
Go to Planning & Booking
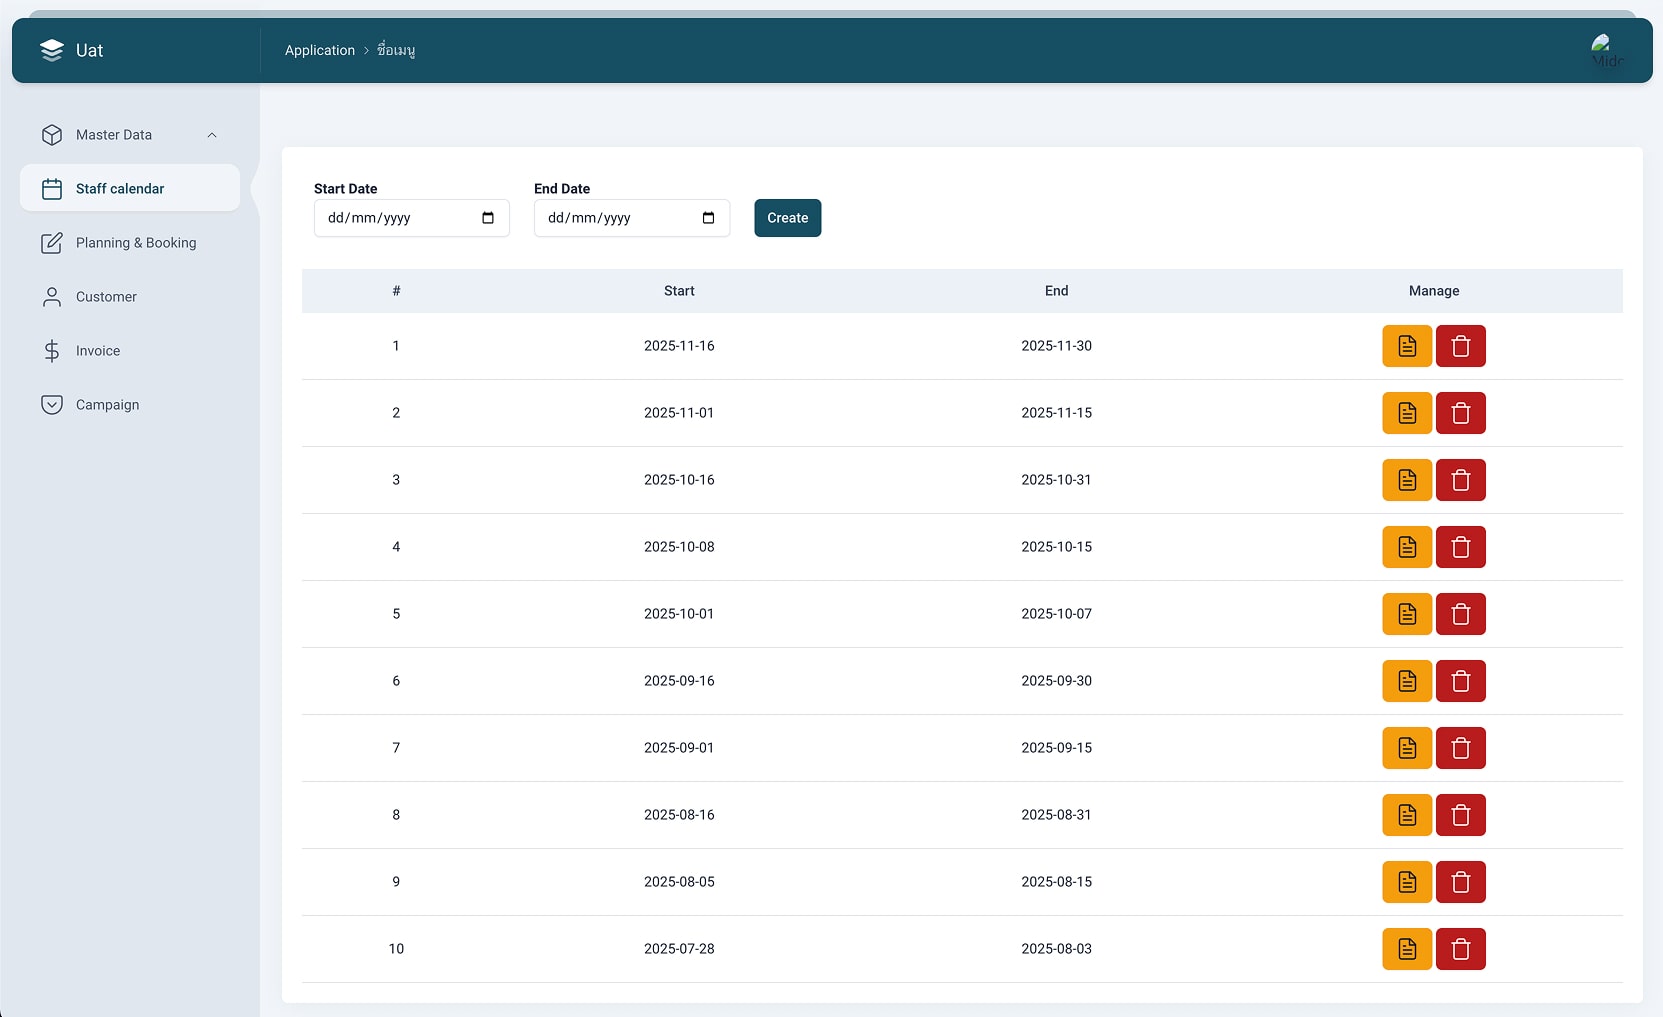tap(135, 243)
